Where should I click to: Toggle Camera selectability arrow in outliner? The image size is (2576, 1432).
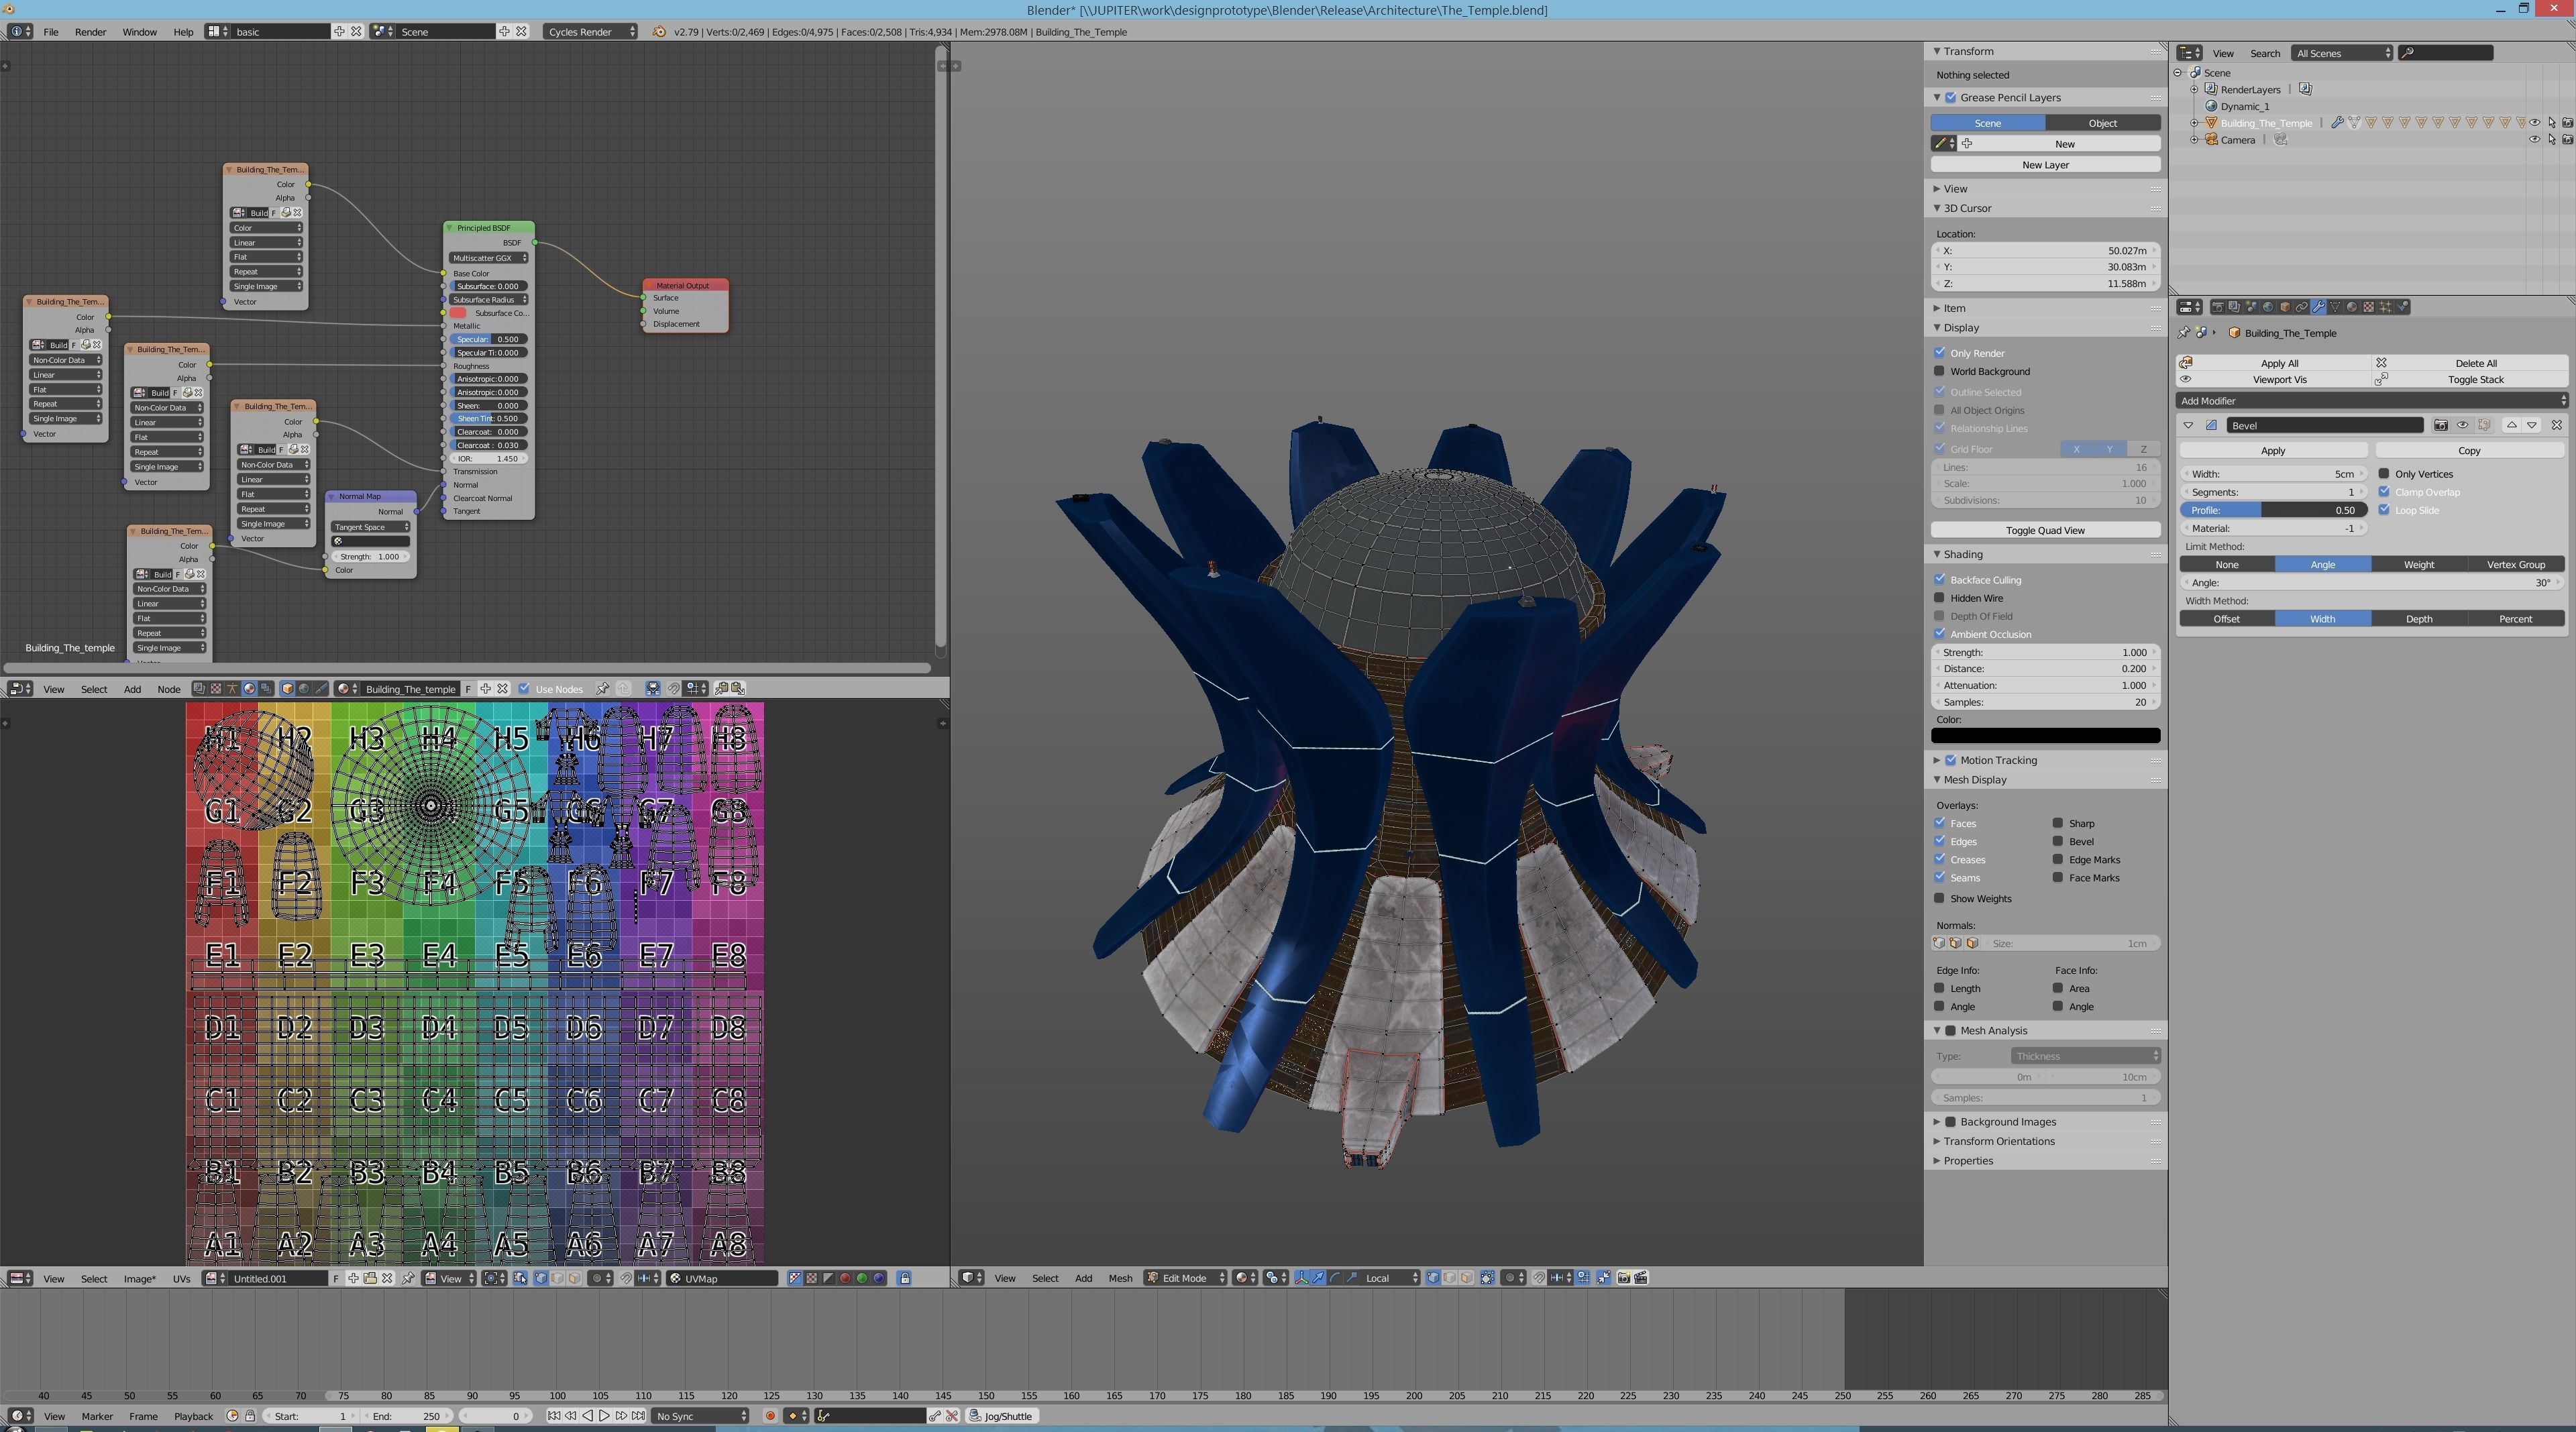point(2551,140)
